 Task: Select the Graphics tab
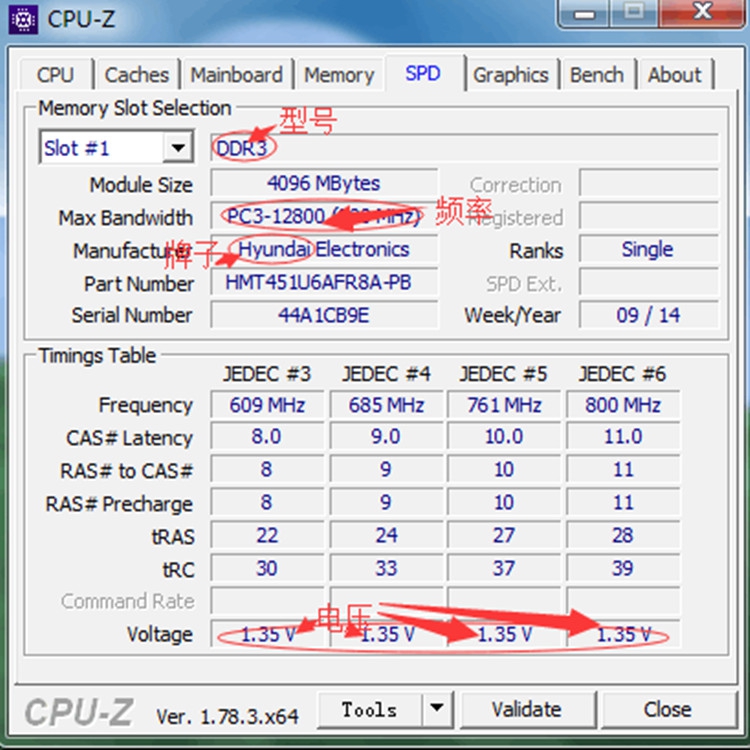point(511,75)
